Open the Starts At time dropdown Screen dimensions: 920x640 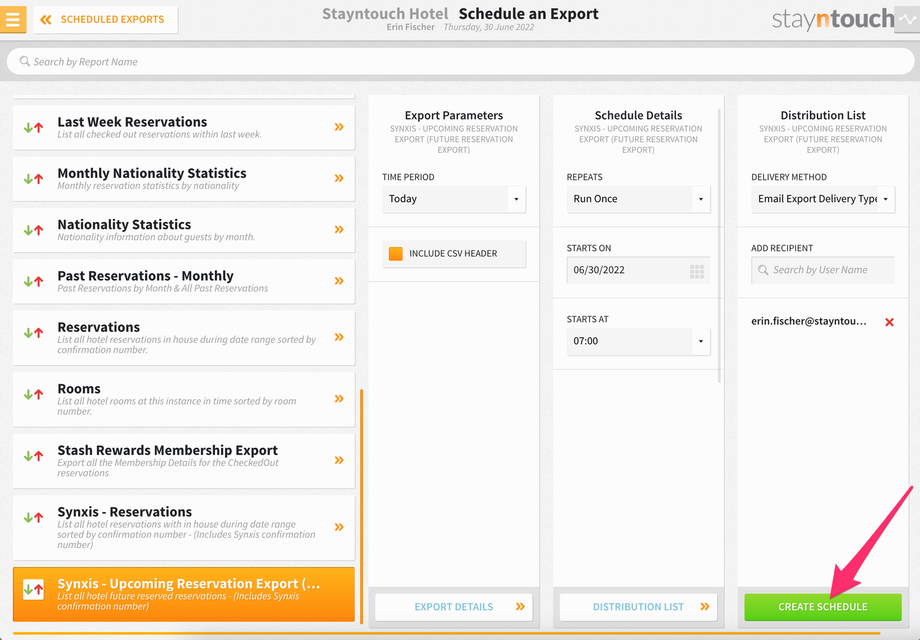[x=638, y=341]
